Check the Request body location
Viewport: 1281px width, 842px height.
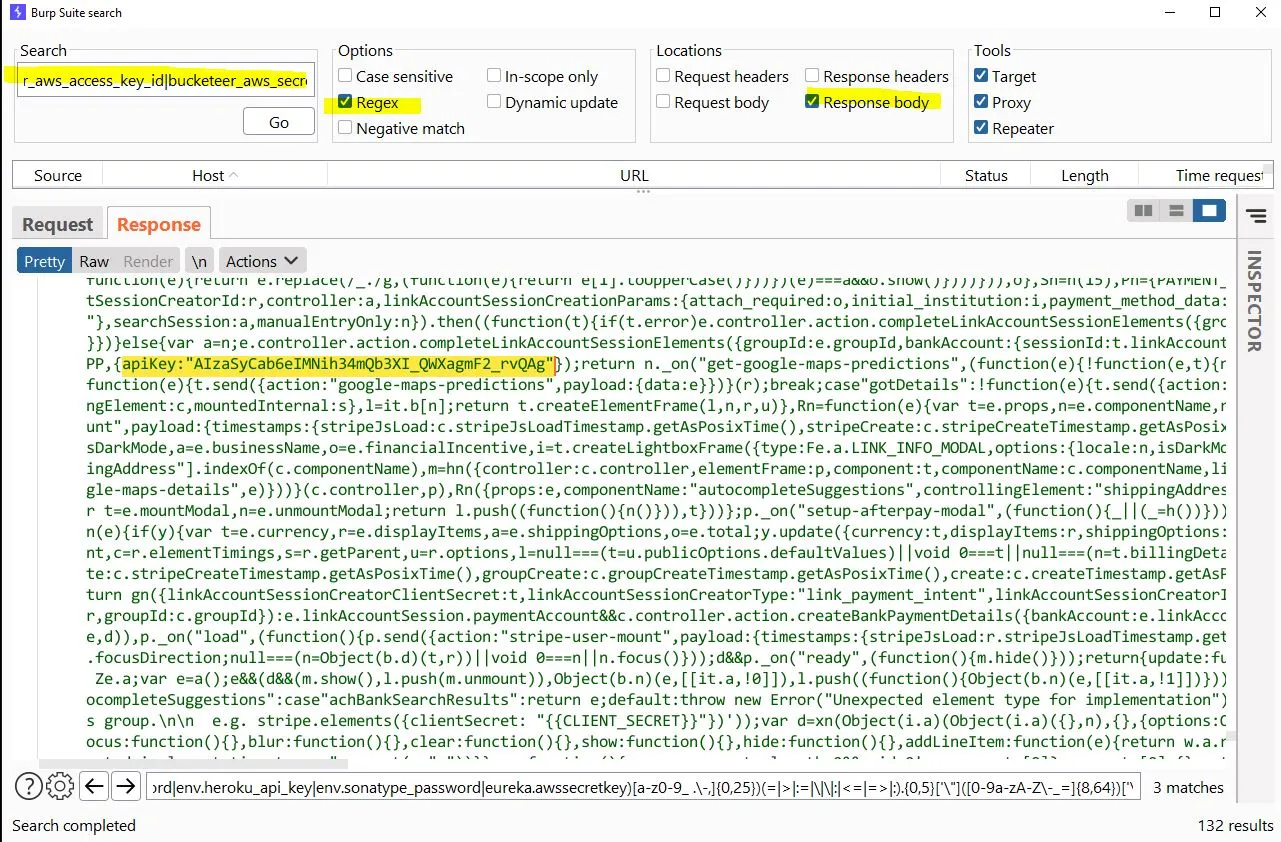click(663, 102)
